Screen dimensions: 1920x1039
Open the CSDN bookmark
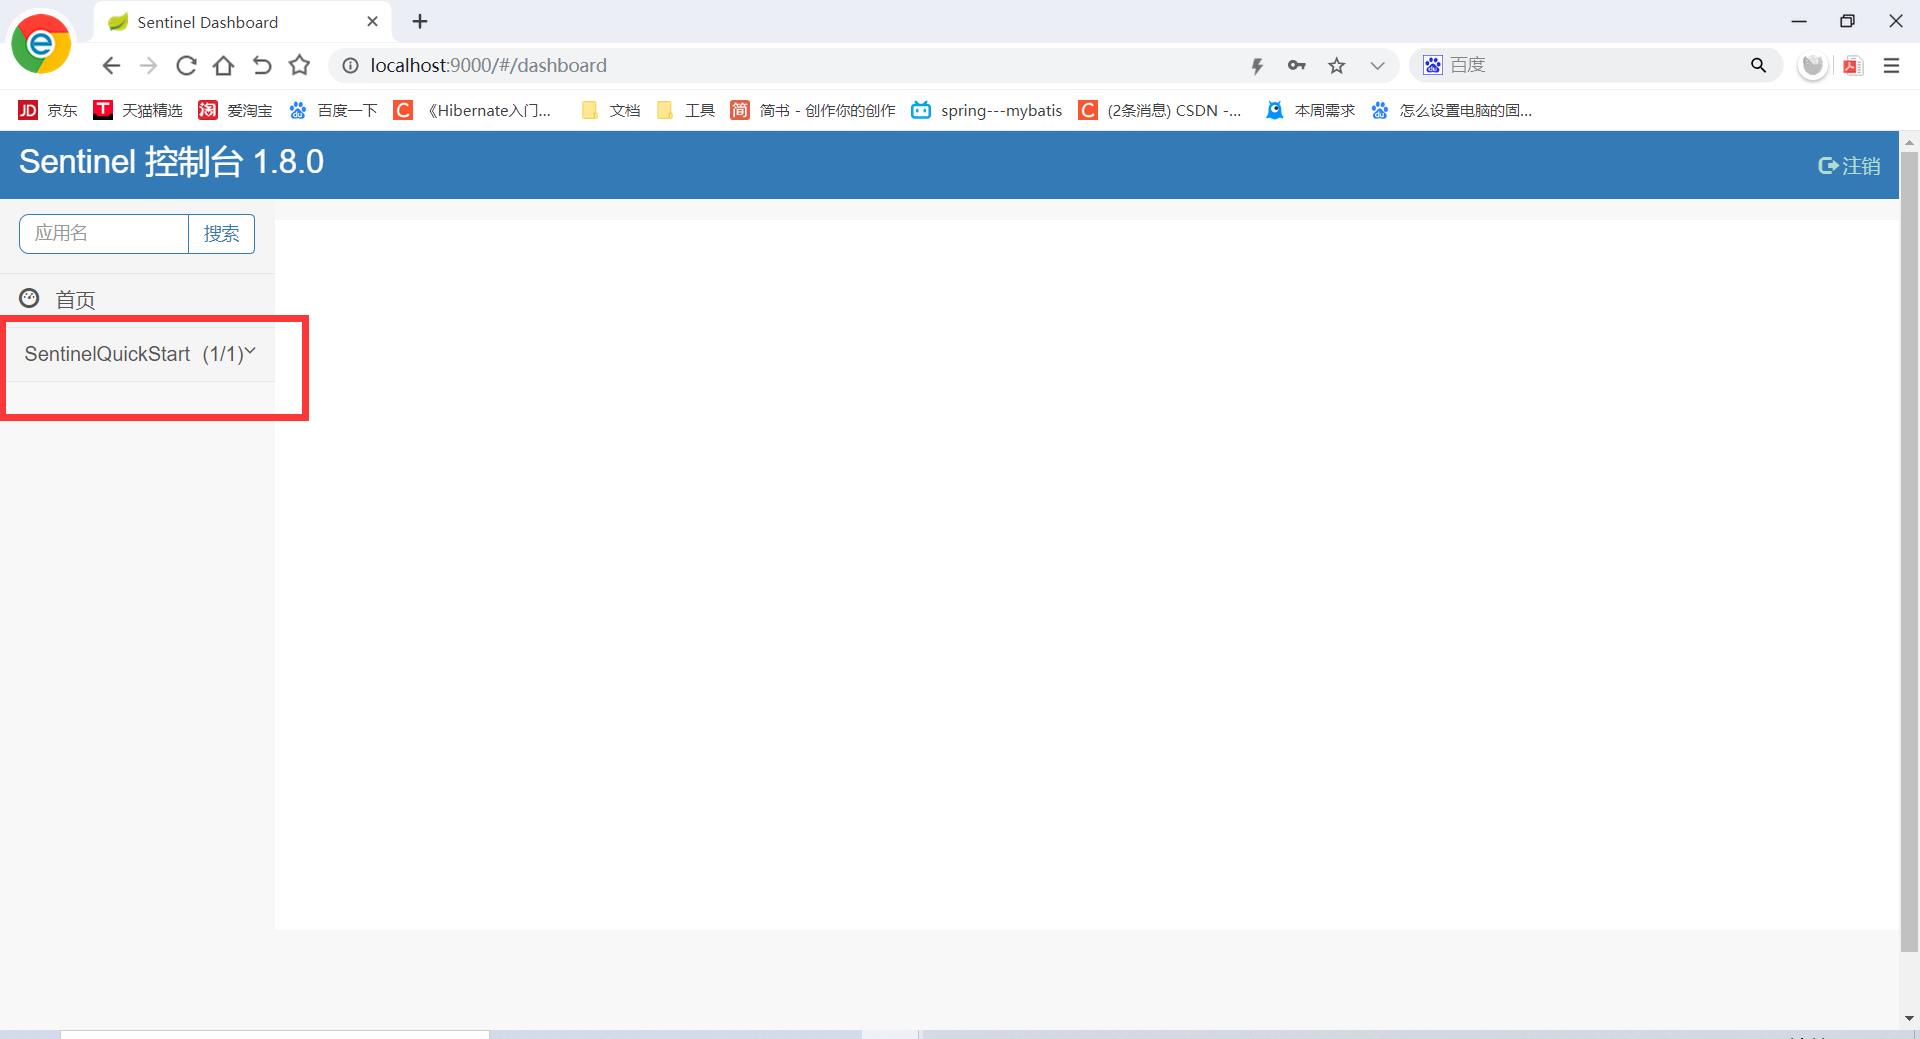(x=1160, y=110)
